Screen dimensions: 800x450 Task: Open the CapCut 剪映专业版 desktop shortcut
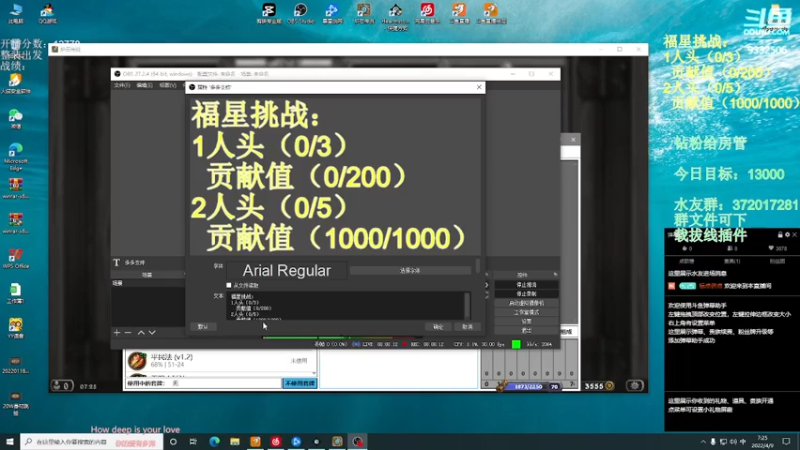[x=269, y=13]
